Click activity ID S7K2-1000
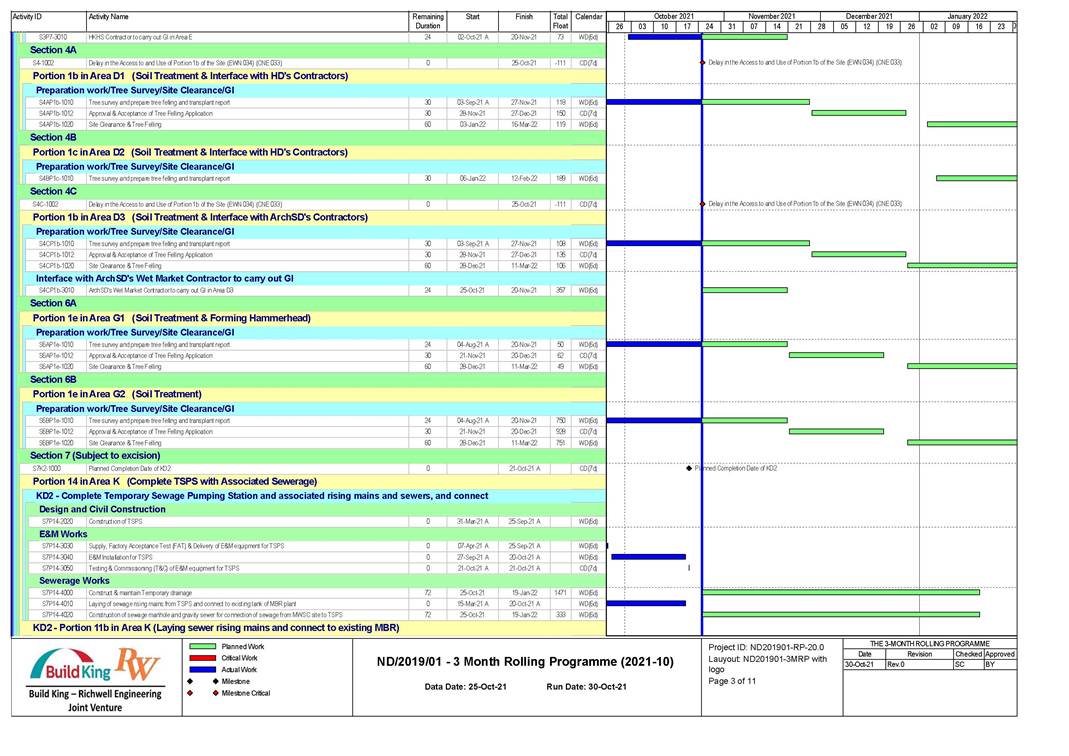1069x756 pixels. [x=46, y=469]
